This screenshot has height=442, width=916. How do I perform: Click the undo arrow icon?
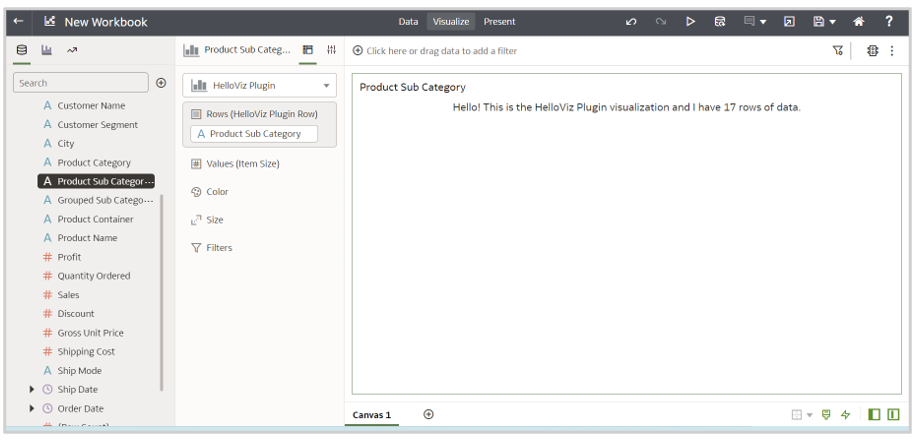[631, 22]
